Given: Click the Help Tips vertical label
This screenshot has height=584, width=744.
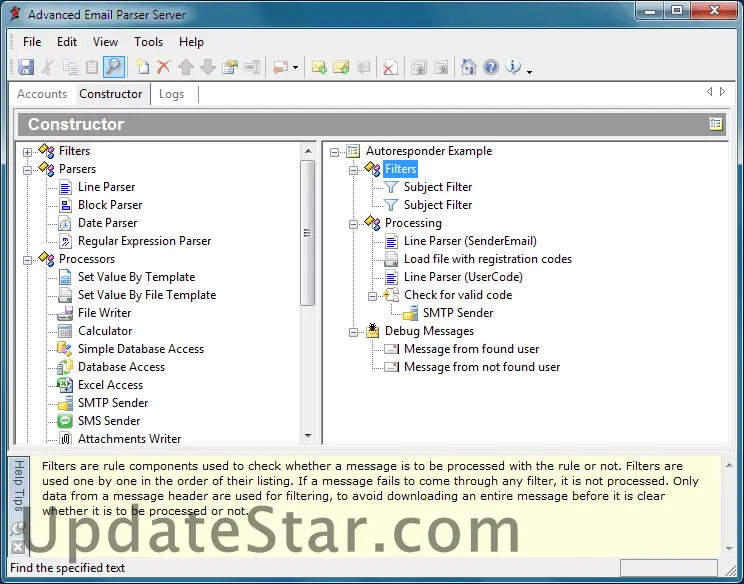Looking at the screenshot, I should point(19,485).
